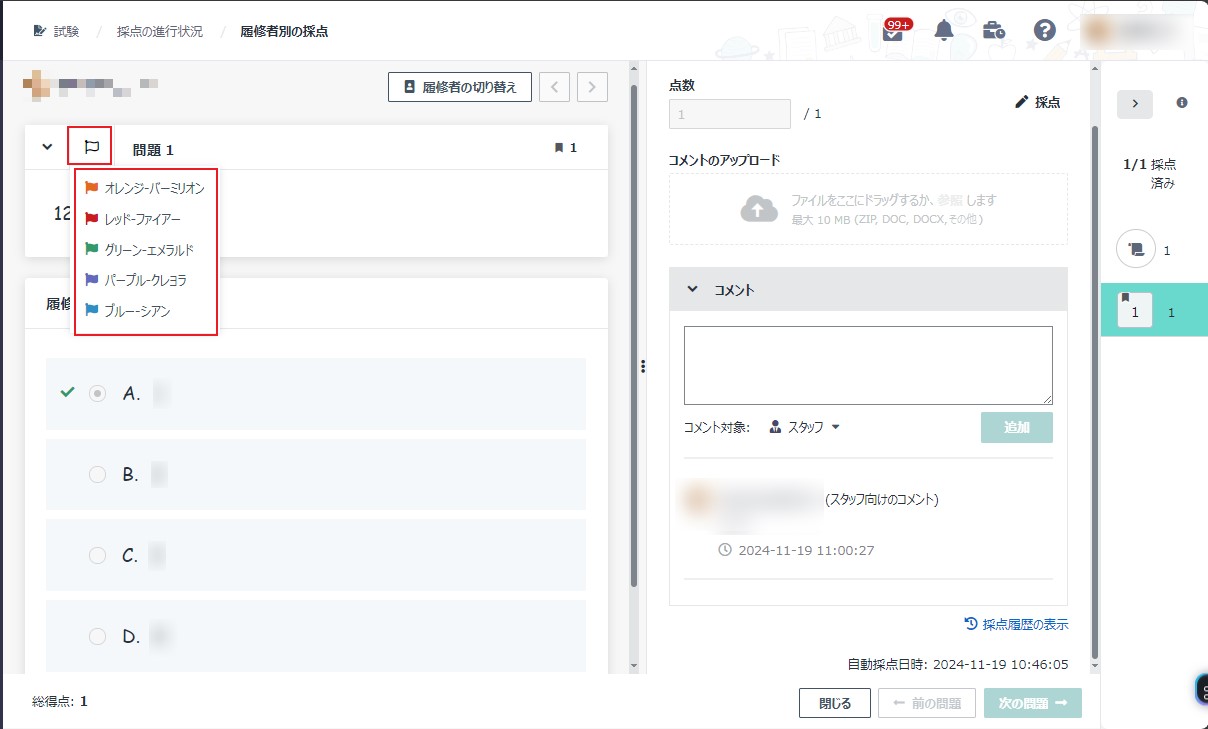Choose グリーン-エメラルド flag from menu
1208x729 pixels.
point(148,249)
